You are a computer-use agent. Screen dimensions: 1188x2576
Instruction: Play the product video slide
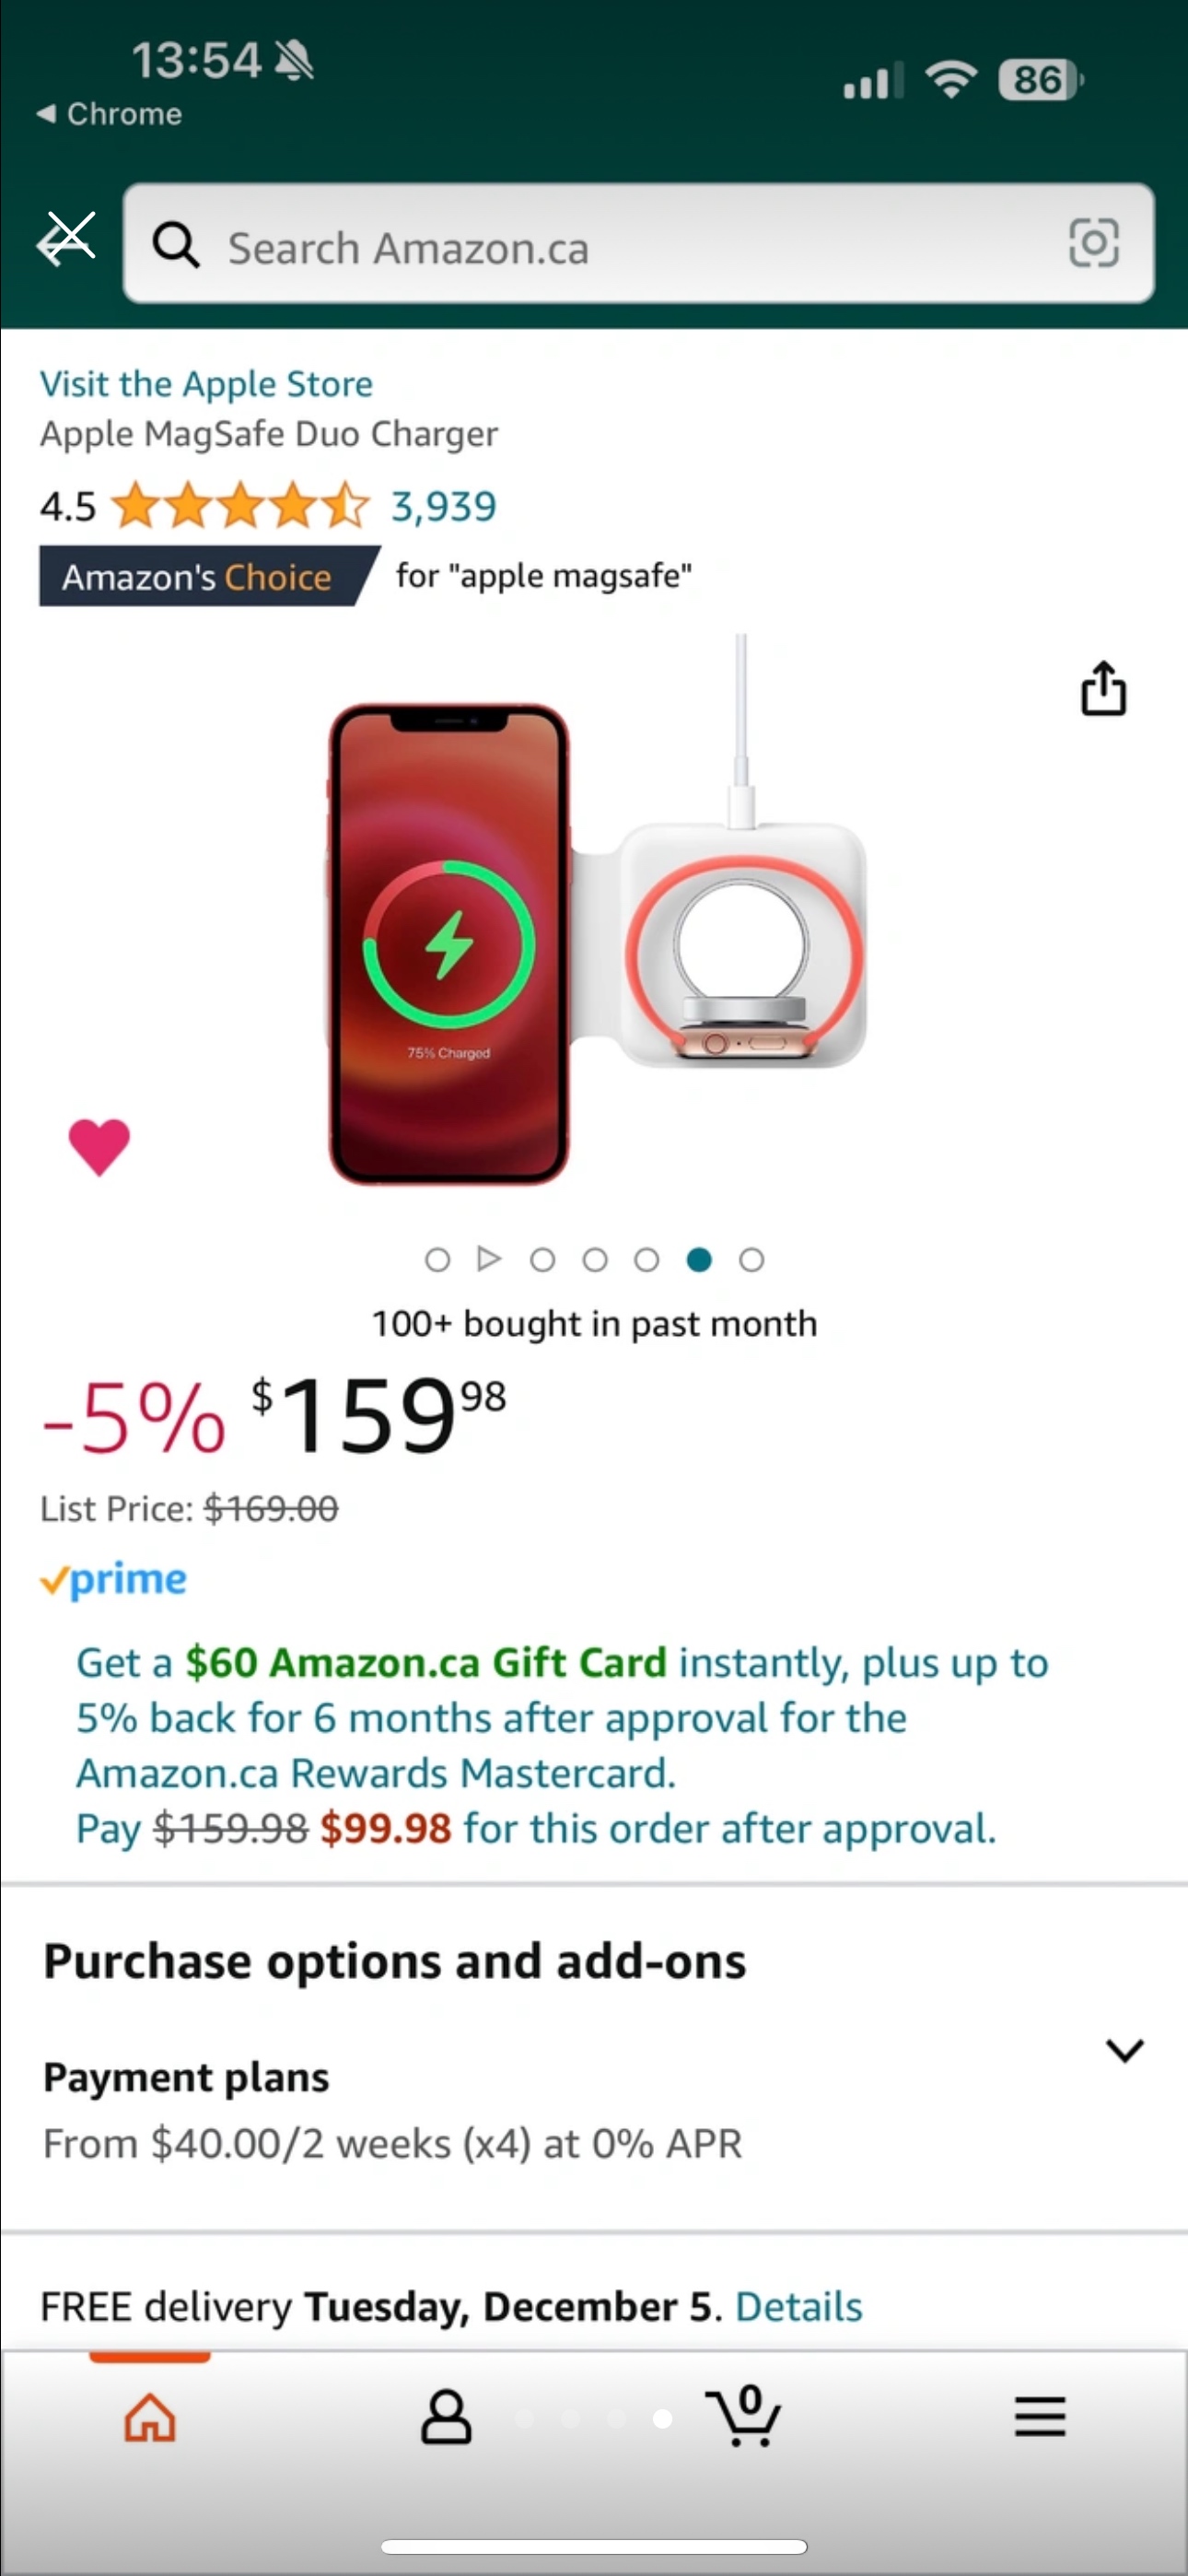(489, 1259)
